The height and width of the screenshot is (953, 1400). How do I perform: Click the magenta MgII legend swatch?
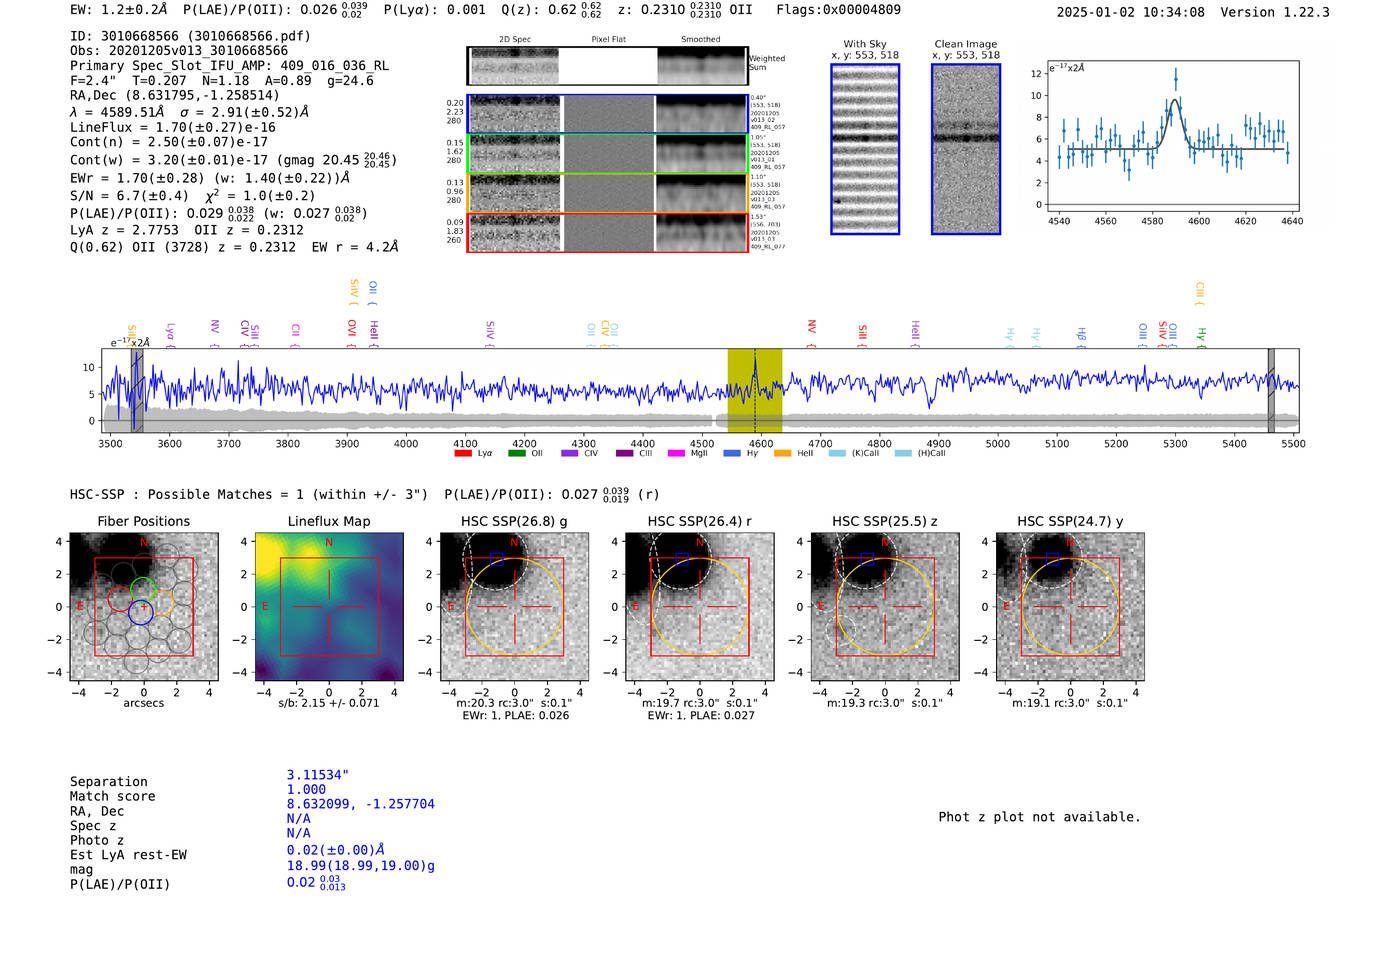676,453
